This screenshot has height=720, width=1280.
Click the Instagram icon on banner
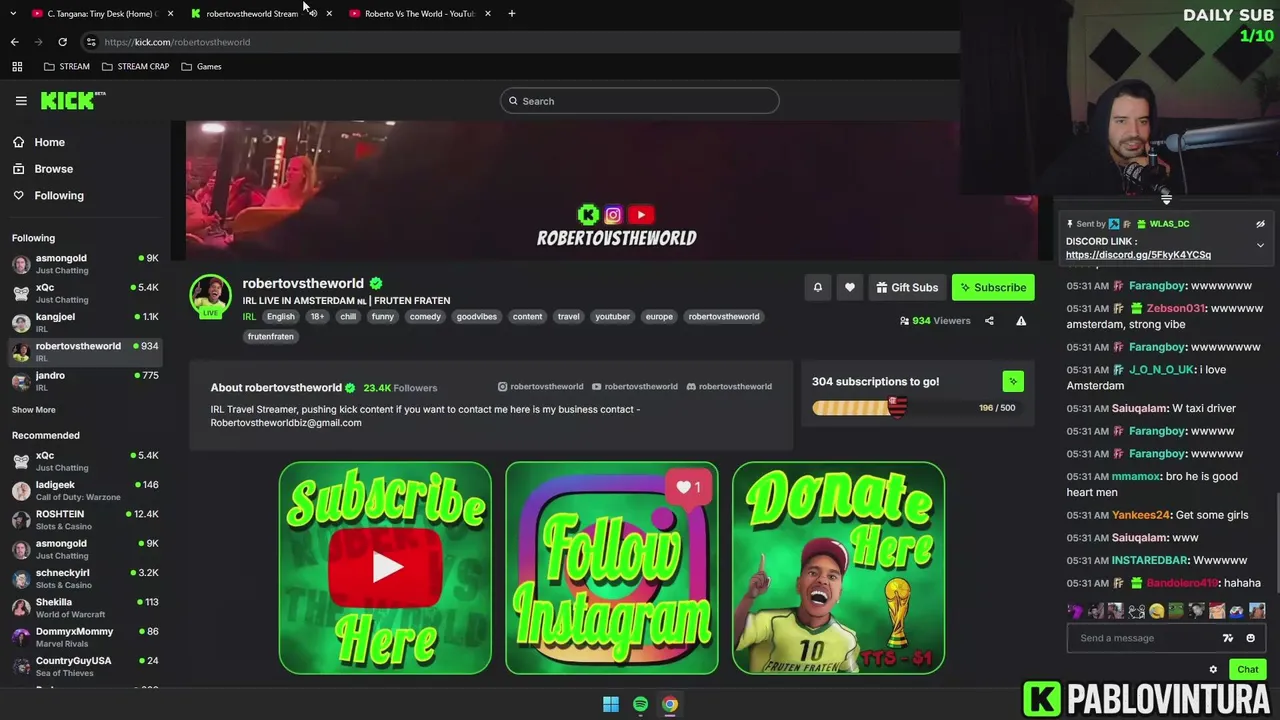click(x=613, y=214)
